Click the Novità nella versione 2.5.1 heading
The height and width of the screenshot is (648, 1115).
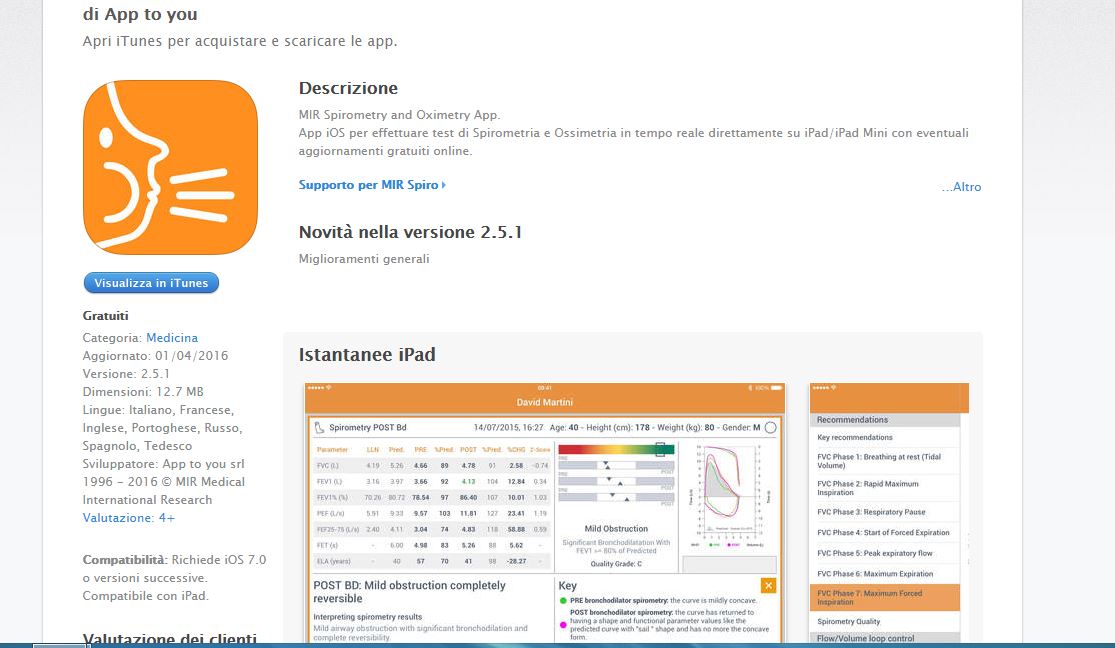tap(410, 233)
